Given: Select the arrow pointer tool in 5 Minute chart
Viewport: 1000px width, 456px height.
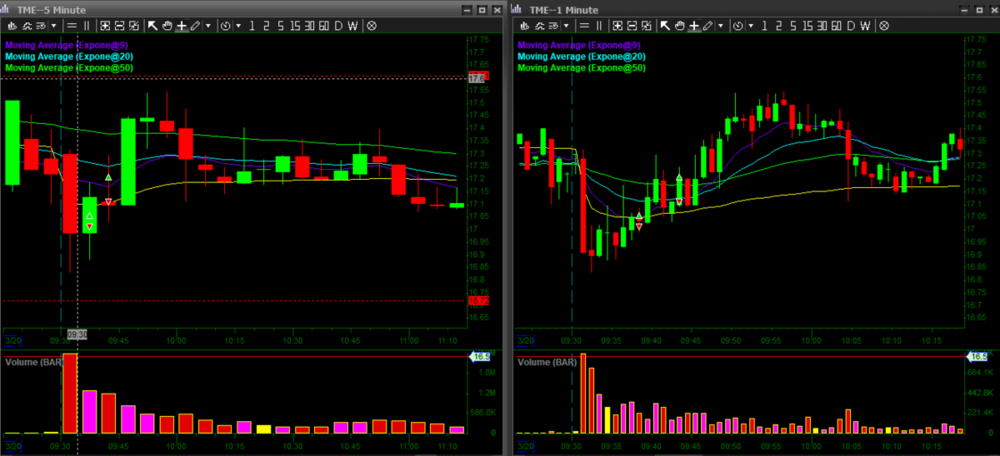Looking at the screenshot, I should (x=153, y=25).
